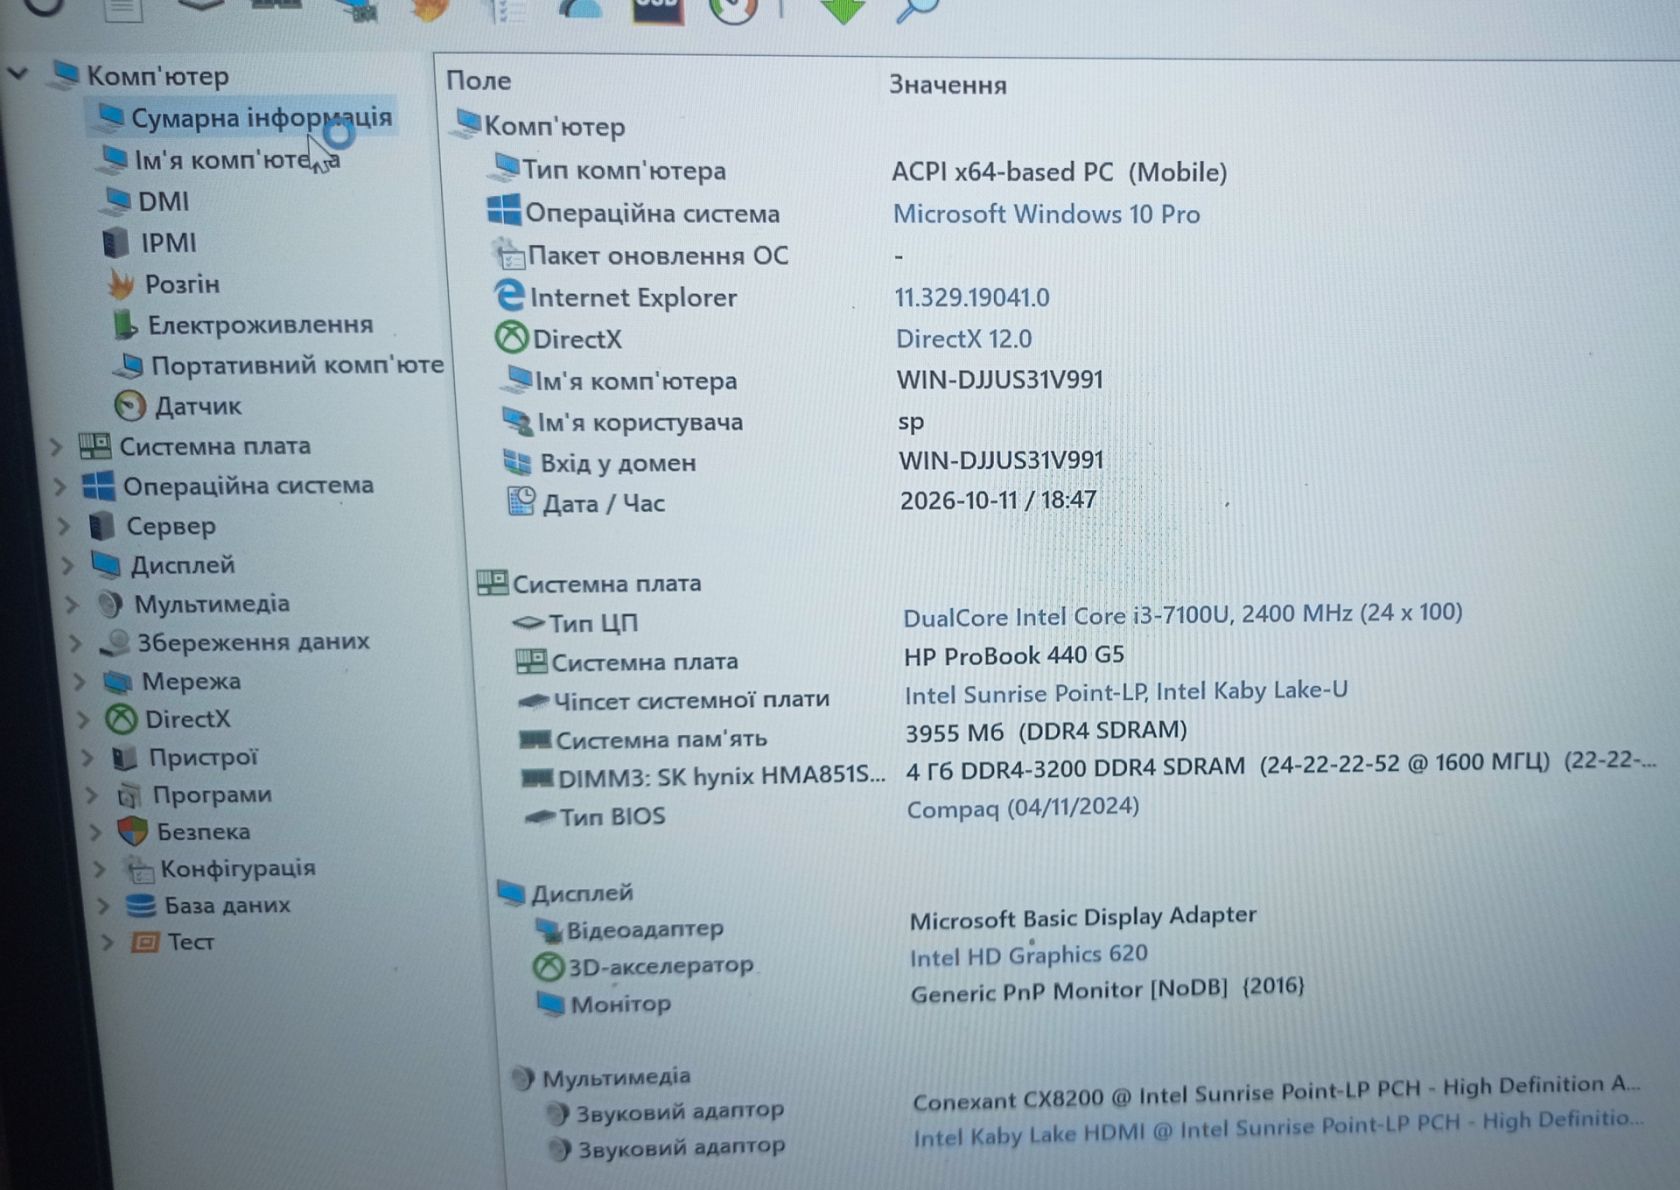Viewport: 1680px width, 1190px height.
Task: Click the Тест benchmark icon in tree
Action: tap(145, 942)
